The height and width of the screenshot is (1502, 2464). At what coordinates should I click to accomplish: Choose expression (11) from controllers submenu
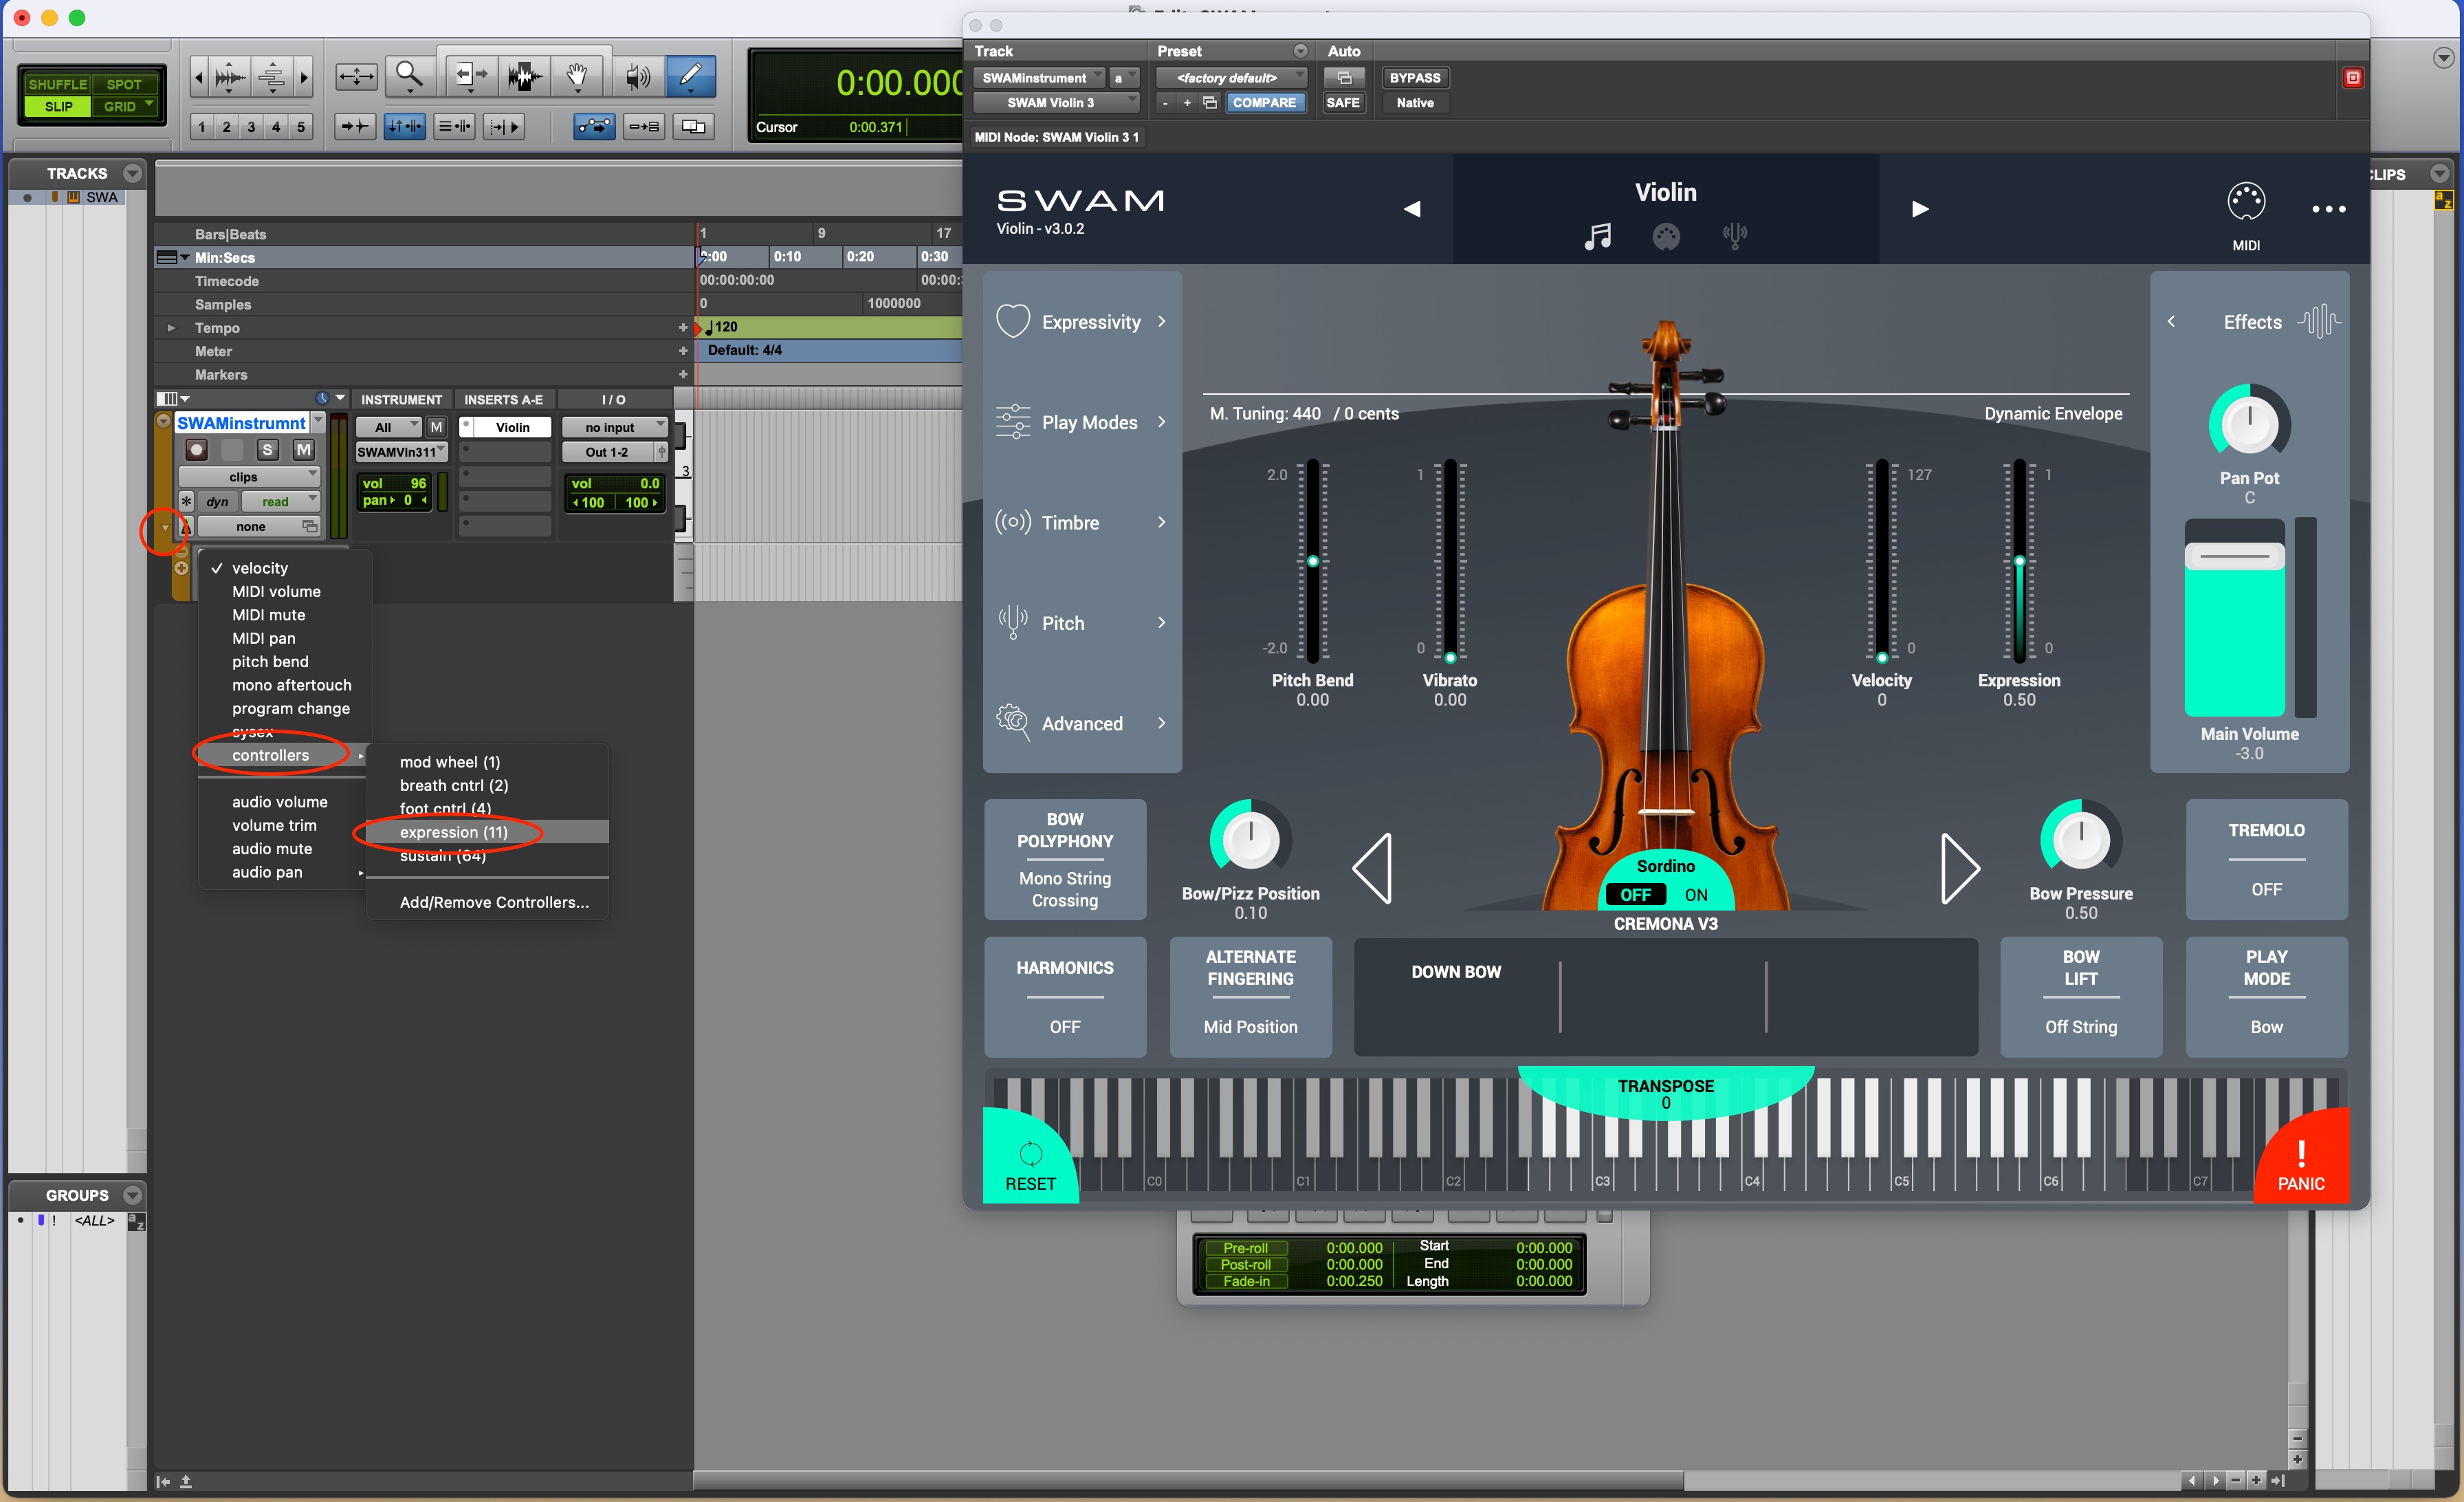(453, 832)
